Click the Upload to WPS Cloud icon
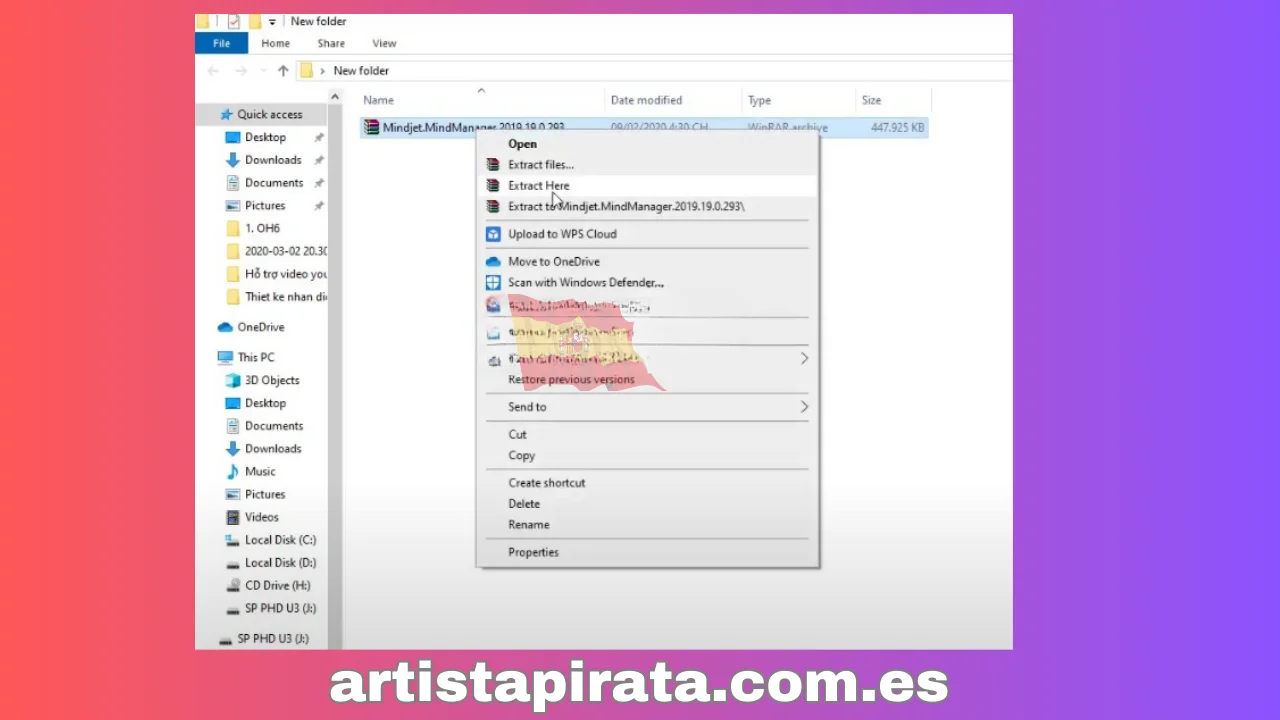Viewport: 1280px width, 720px height. pos(492,234)
